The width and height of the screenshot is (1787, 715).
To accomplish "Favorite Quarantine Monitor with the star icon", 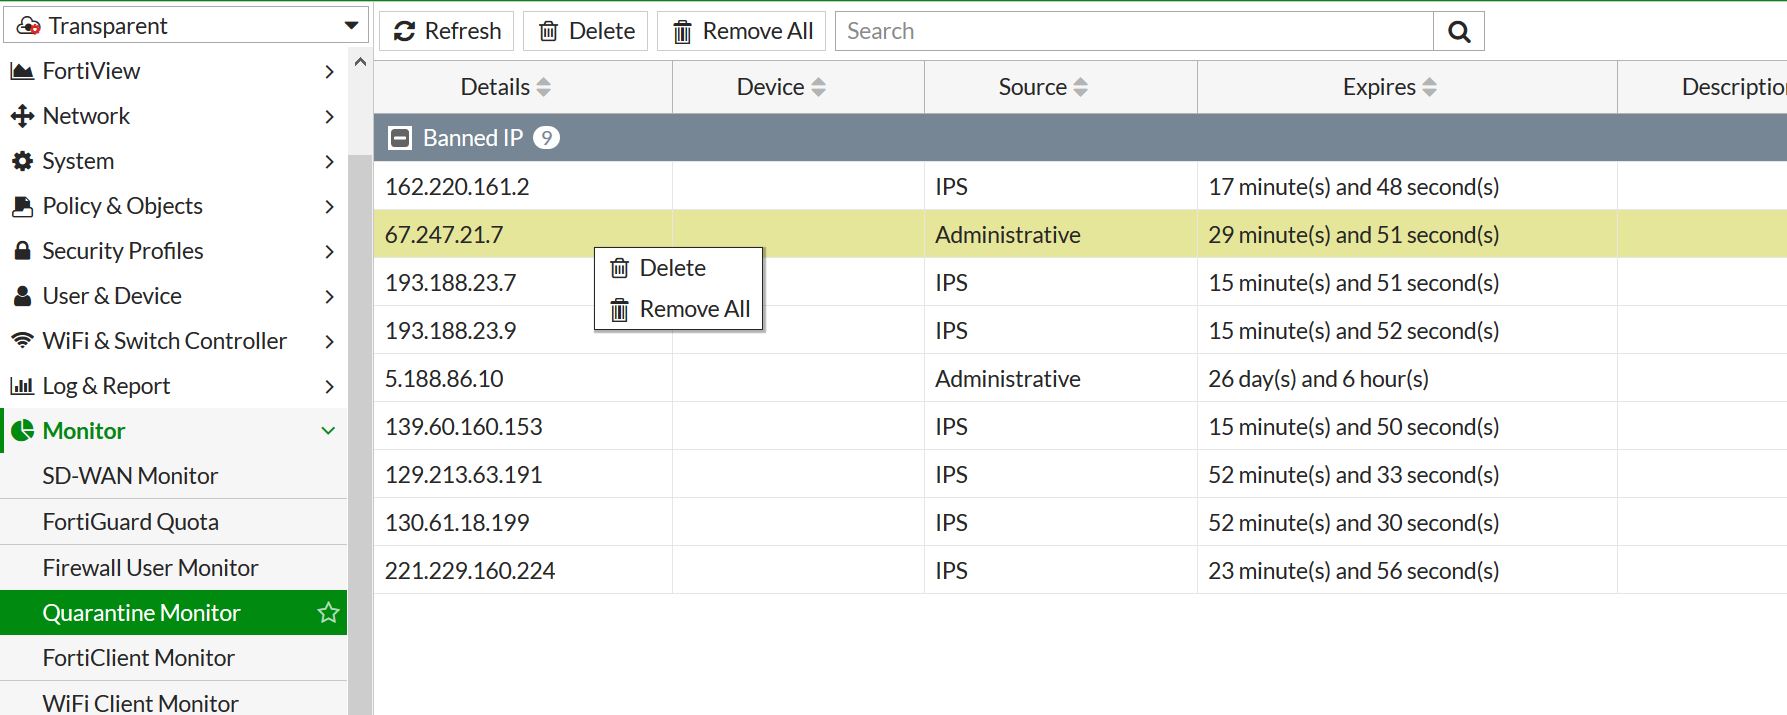I will click(328, 613).
